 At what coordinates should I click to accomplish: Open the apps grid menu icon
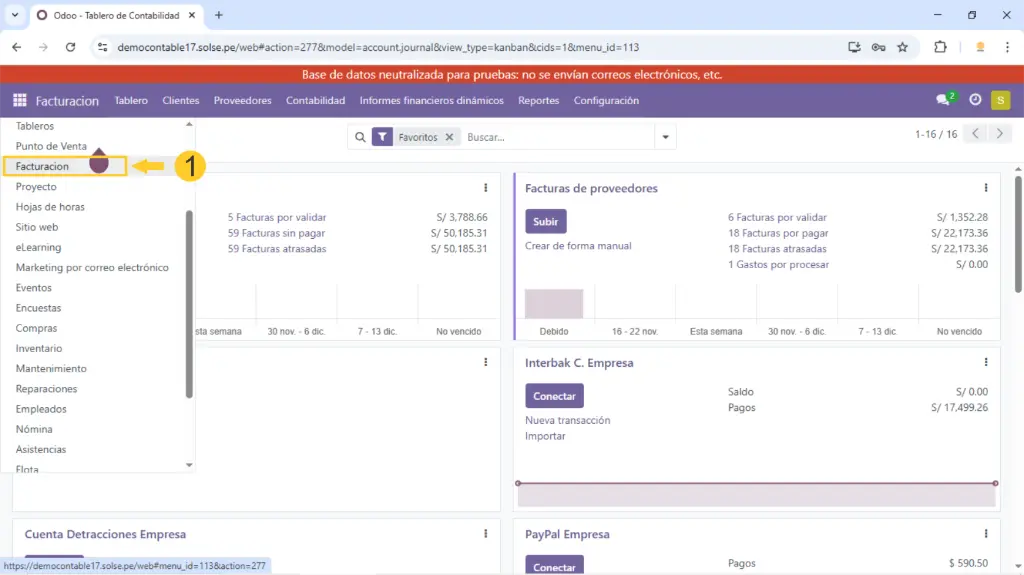tap(19, 100)
